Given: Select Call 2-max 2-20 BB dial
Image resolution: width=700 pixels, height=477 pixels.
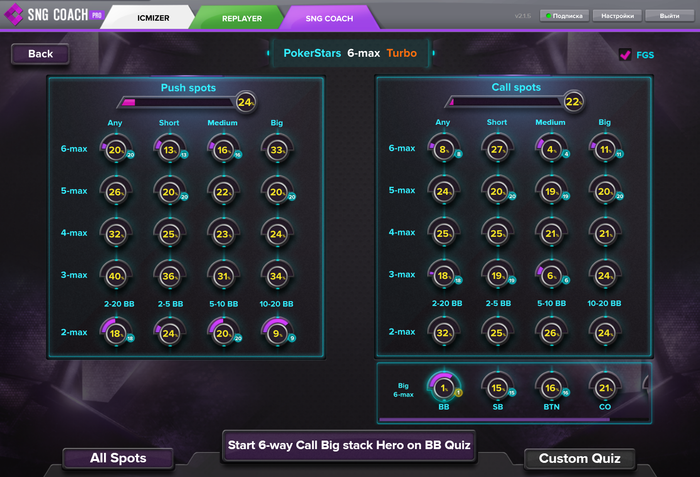Looking at the screenshot, I should pos(444,333).
